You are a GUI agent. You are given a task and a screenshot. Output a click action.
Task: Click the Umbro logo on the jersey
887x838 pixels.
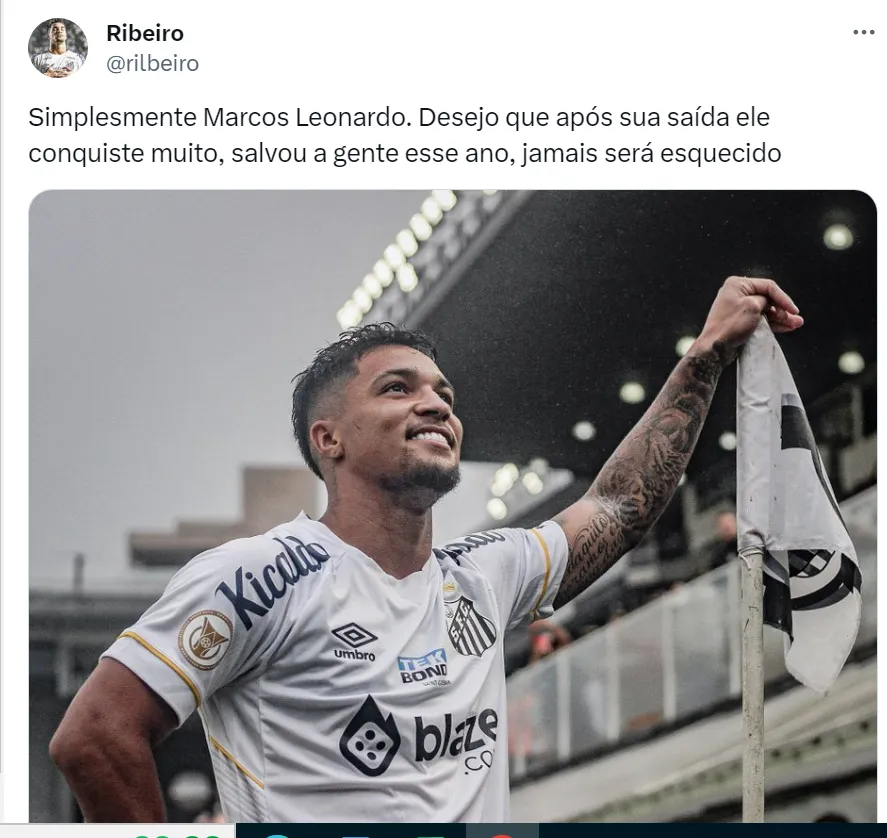point(355,642)
